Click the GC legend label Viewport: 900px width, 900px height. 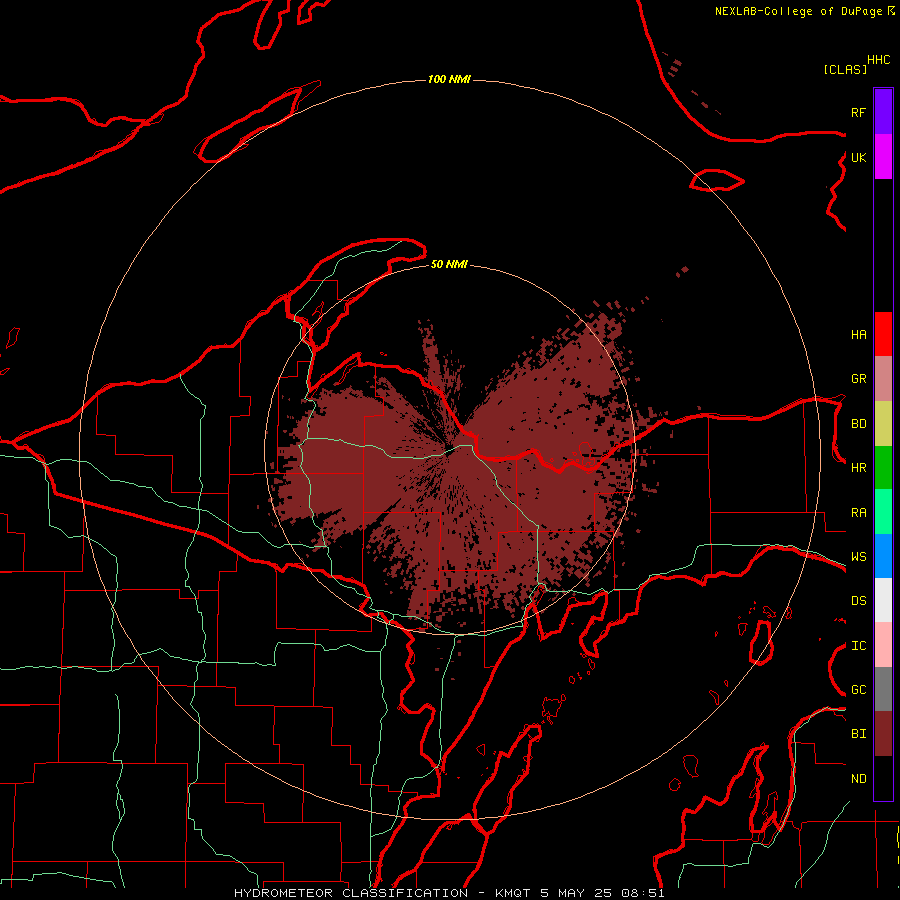(859, 690)
